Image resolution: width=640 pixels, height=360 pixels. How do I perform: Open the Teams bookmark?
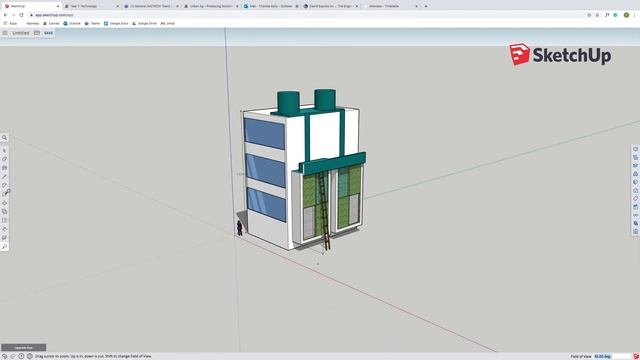point(92,23)
